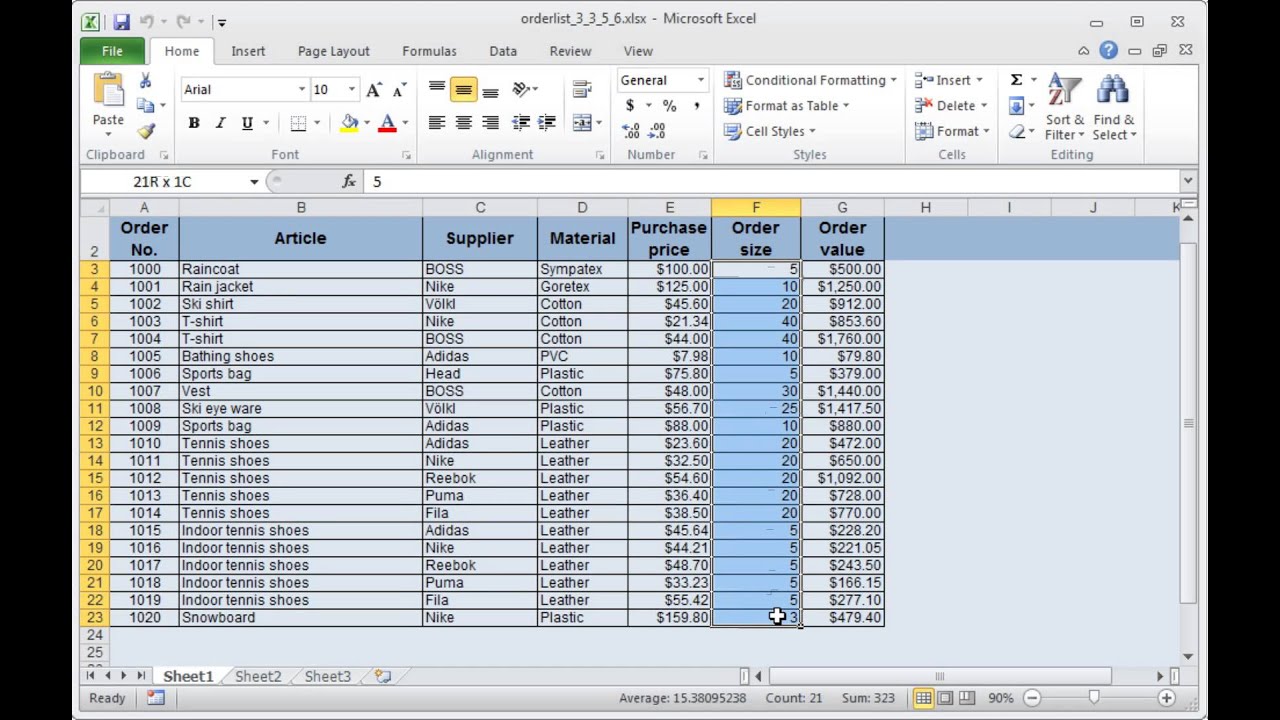Click the Decrease Indent icon
Screen dimensions: 1280x720
(520, 123)
